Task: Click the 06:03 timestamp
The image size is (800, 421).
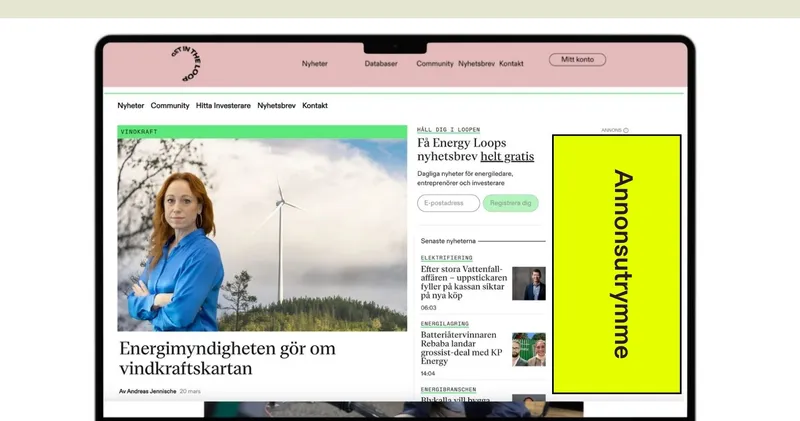Action: (x=429, y=308)
